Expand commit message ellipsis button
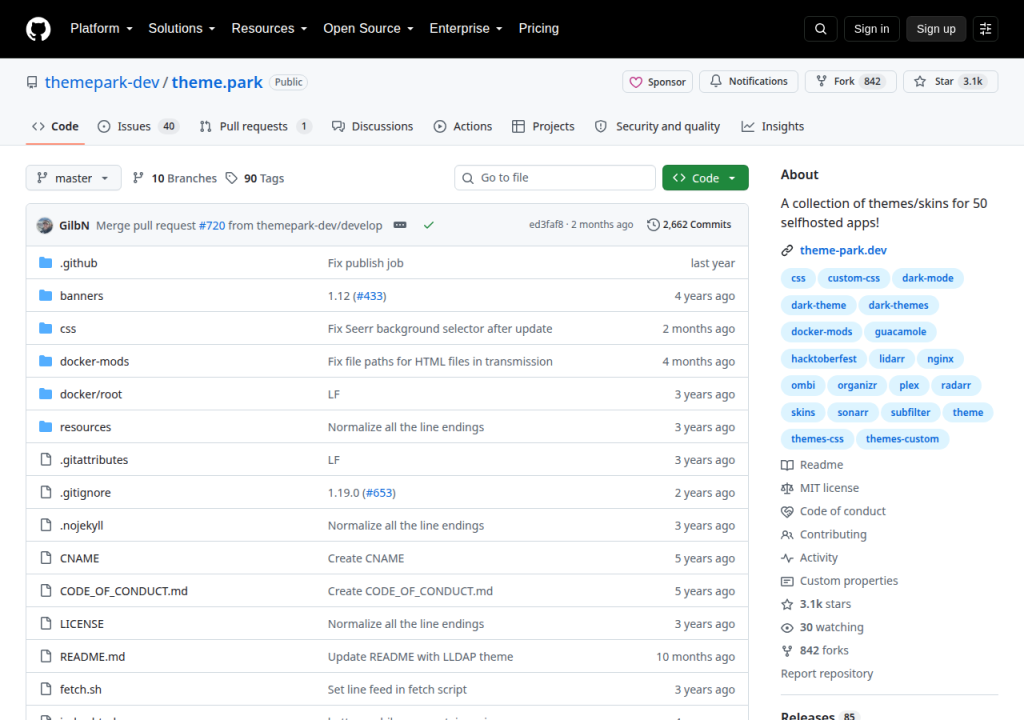The width and height of the screenshot is (1024, 720). pos(400,225)
